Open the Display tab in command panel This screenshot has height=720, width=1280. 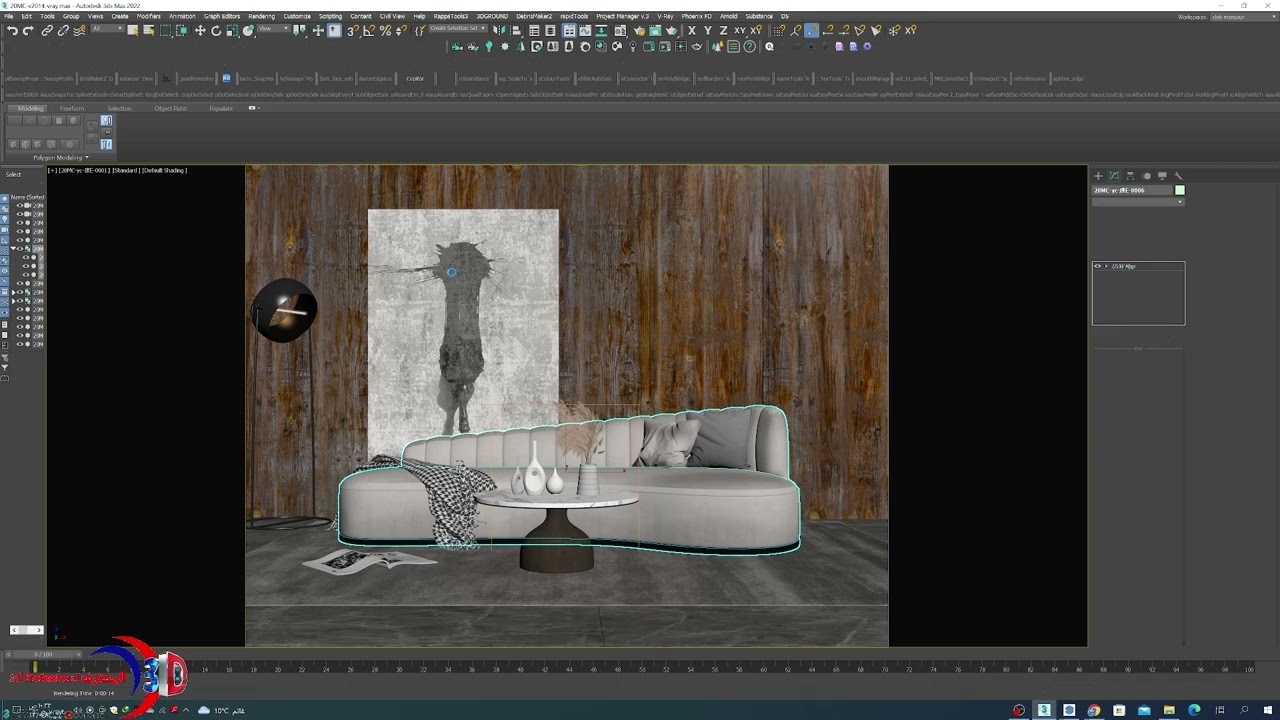1162,176
